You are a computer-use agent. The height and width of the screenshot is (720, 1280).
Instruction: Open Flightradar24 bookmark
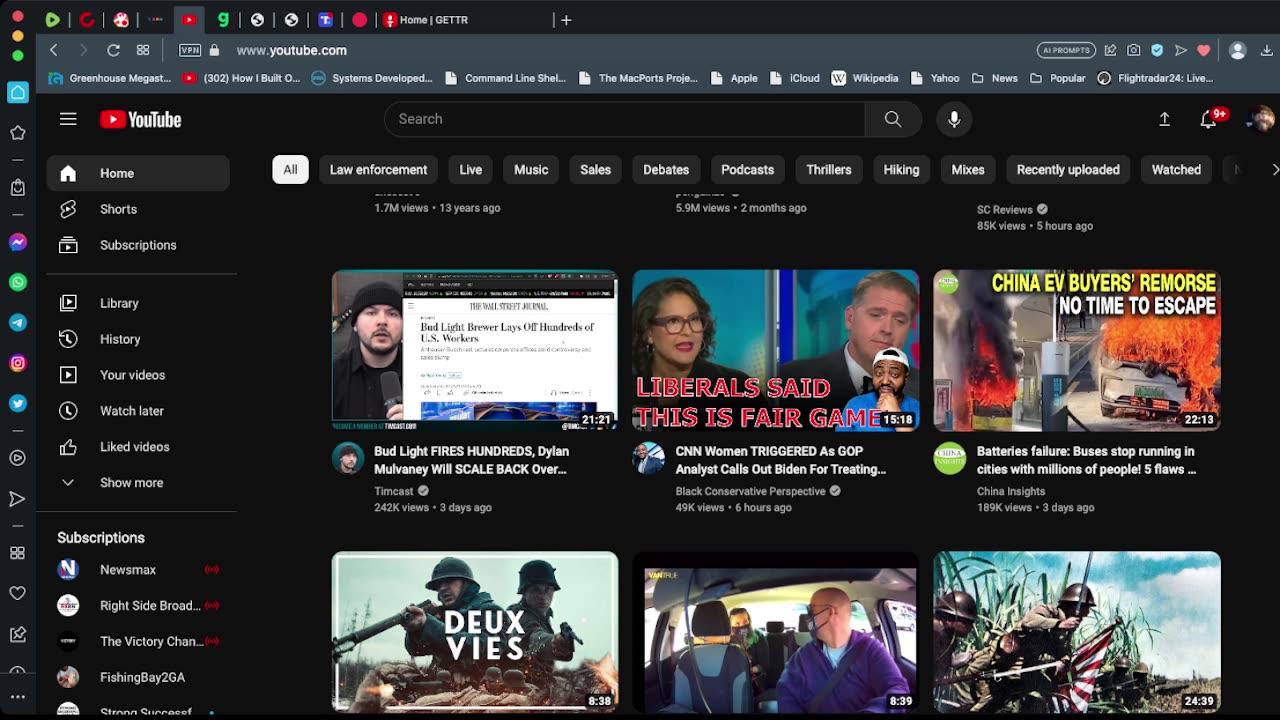[1155, 78]
